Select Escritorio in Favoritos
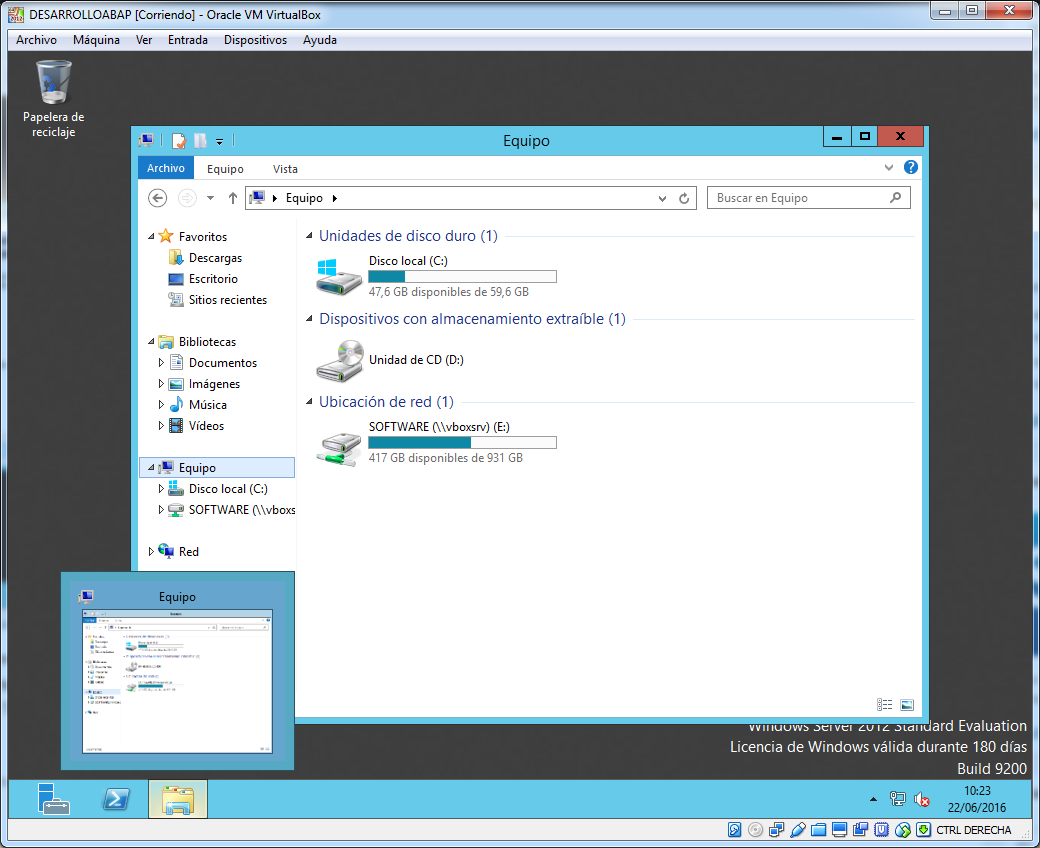 (x=213, y=278)
